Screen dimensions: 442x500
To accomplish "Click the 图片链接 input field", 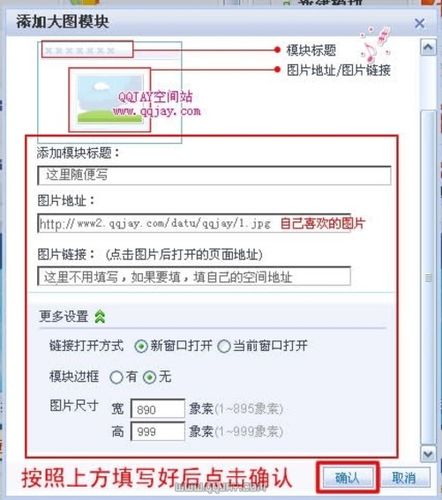I will pyautogui.click(x=194, y=276).
